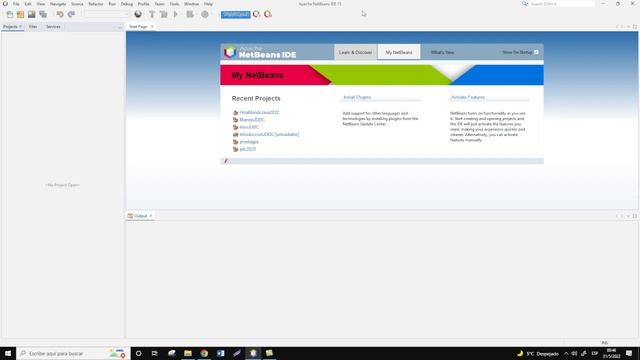The width and height of the screenshot is (640, 360).
Task: Click the Save All toolbar icon
Action: point(43,14)
